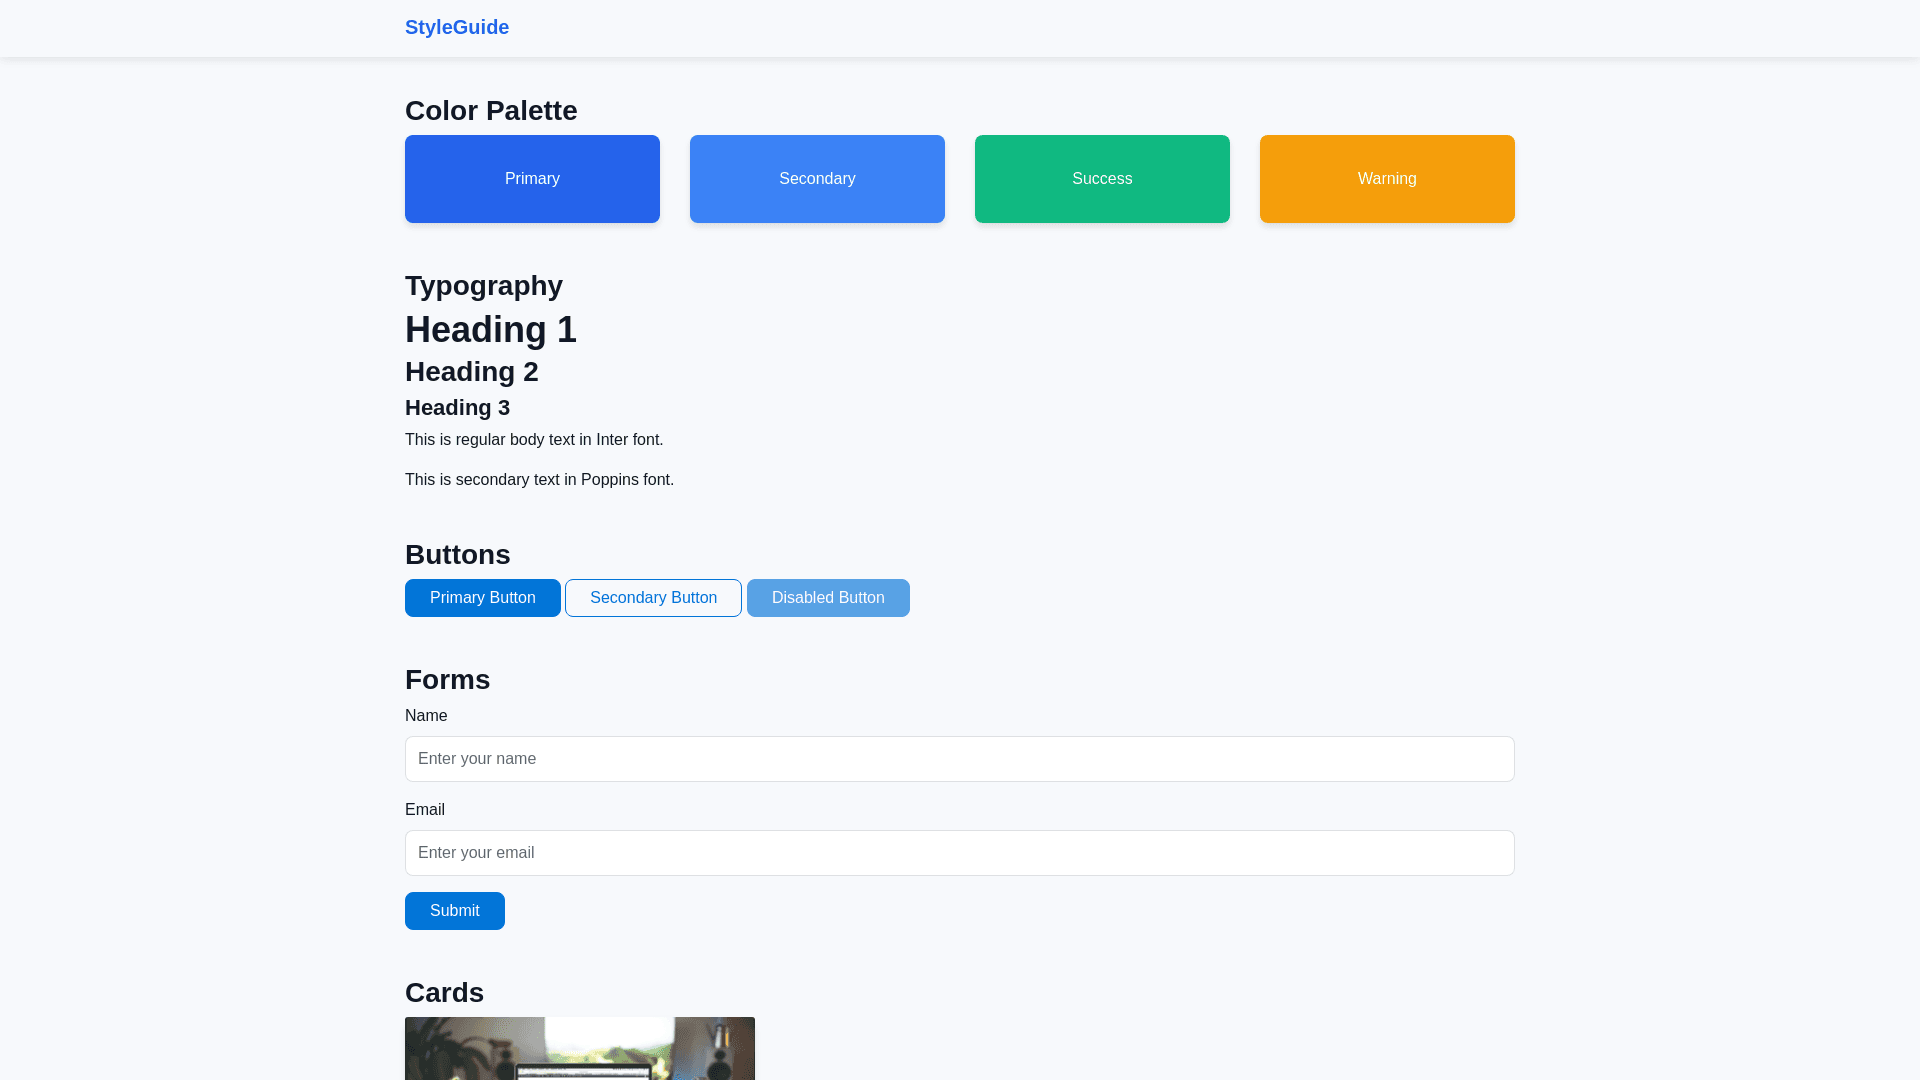Click the Typography section heading
The width and height of the screenshot is (1920, 1080).
(x=484, y=286)
